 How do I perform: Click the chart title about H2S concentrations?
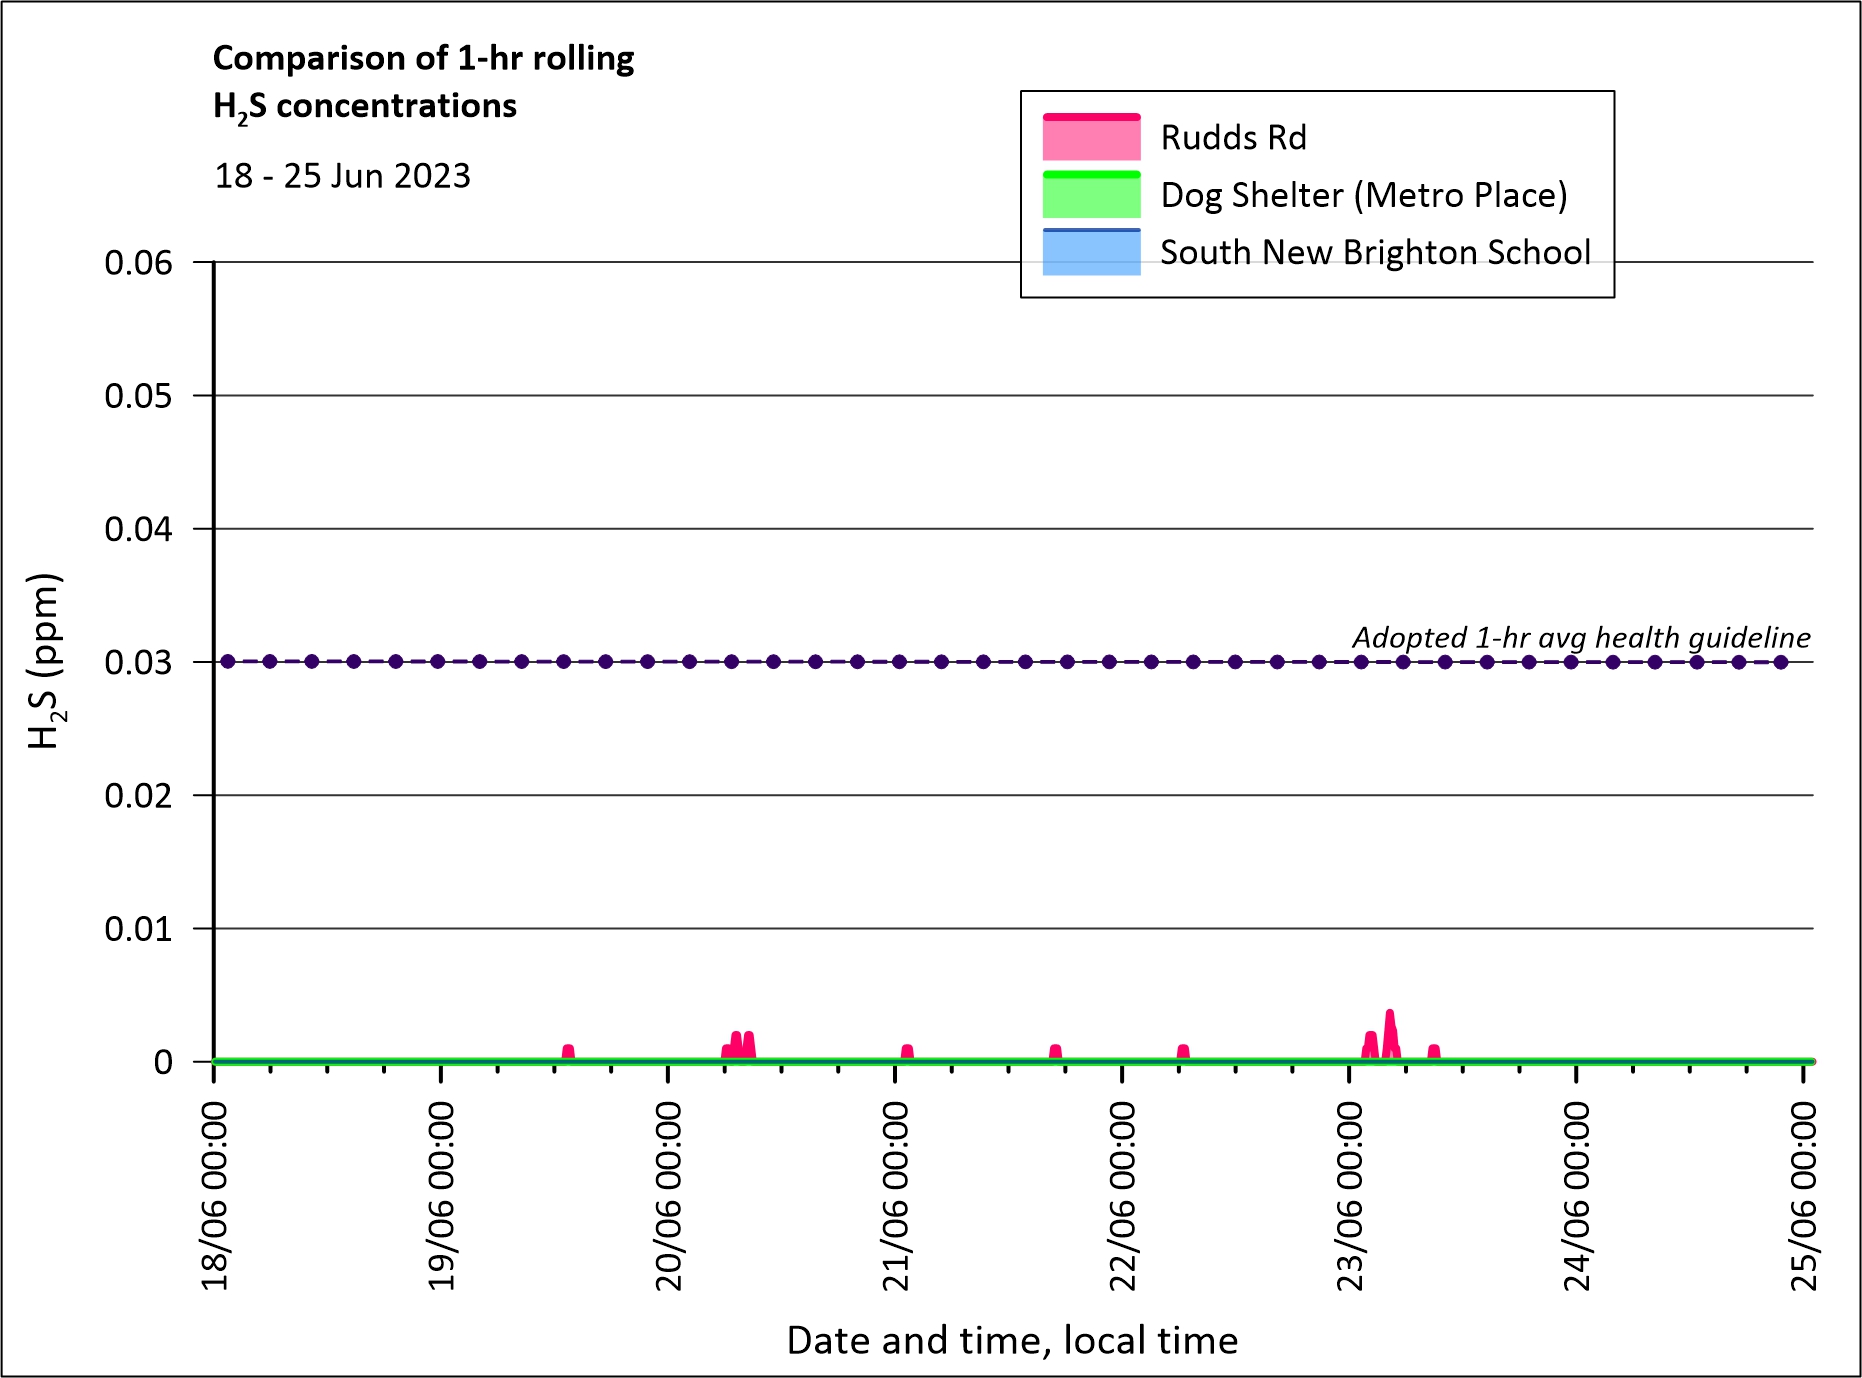pos(423,82)
